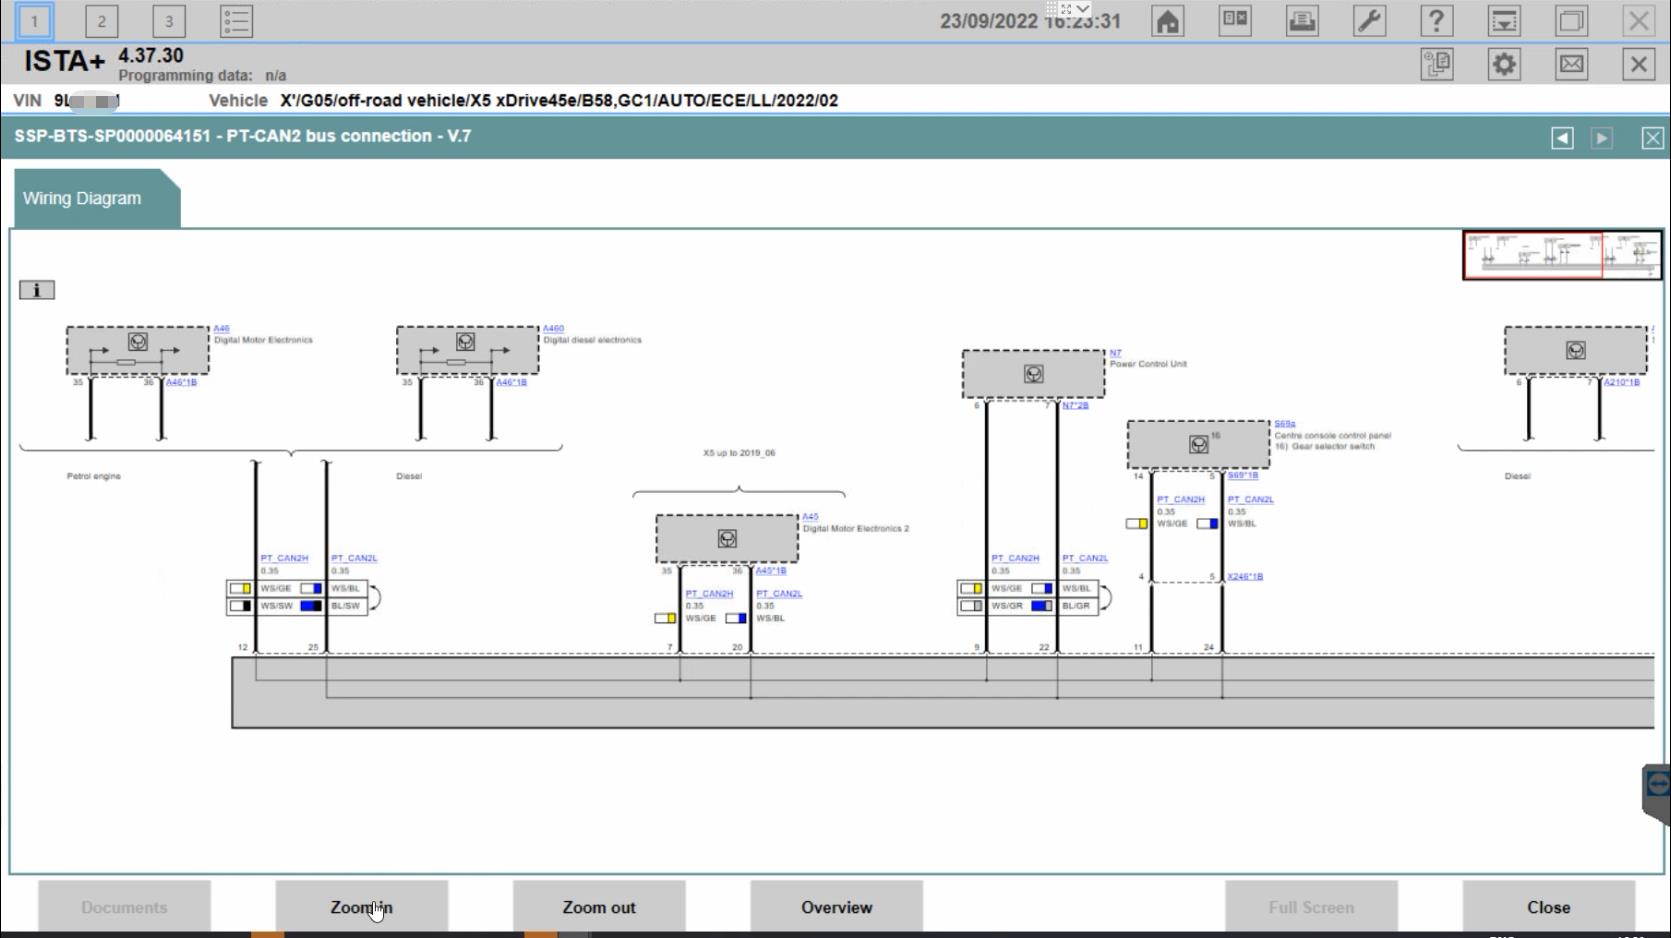Click the Zoom out button
Viewport: 1671px width, 938px height.
[599, 907]
